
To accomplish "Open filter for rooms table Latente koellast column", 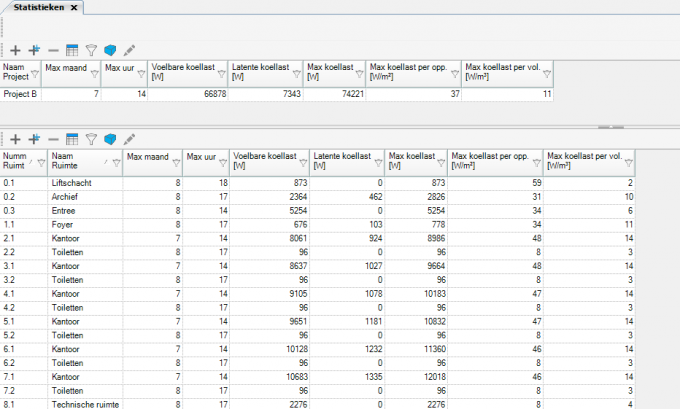I will pyautogui.click(x=379, y=163).
